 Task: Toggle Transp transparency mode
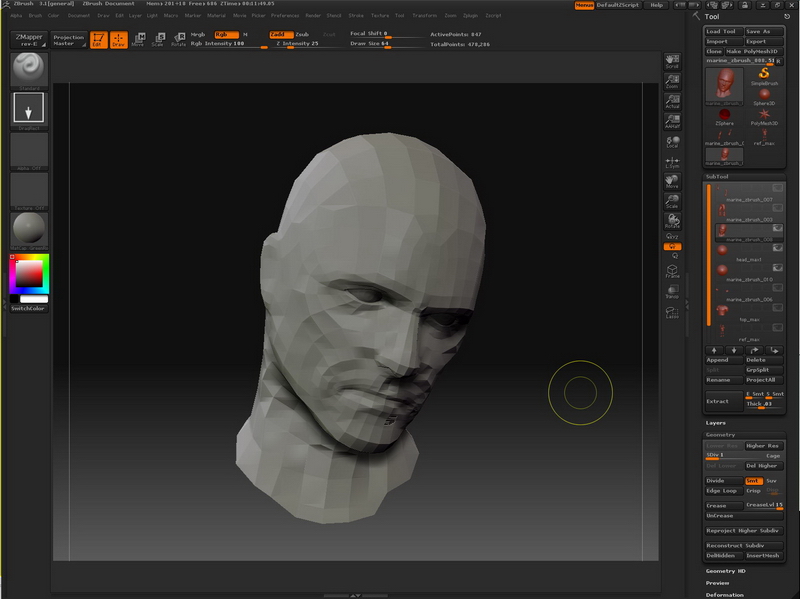click(672, 291)
